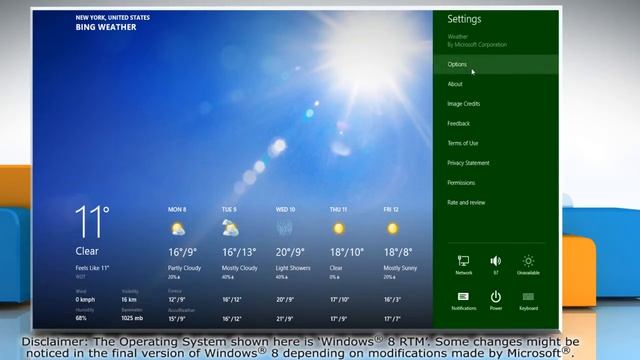Viewport: 640px width, 360px height.
Task: Open Options in Settings pane
Action: 496,64
